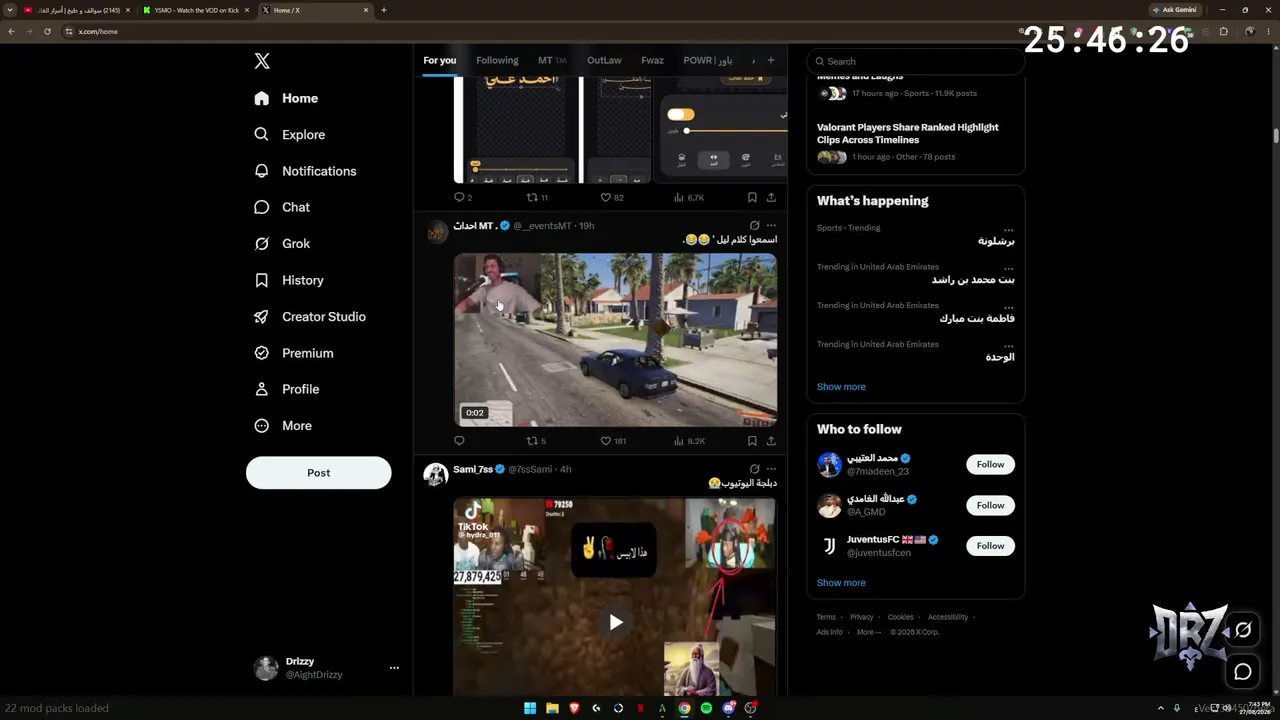
Task: Open more options on Sami_7ss post
Action: 771,469
